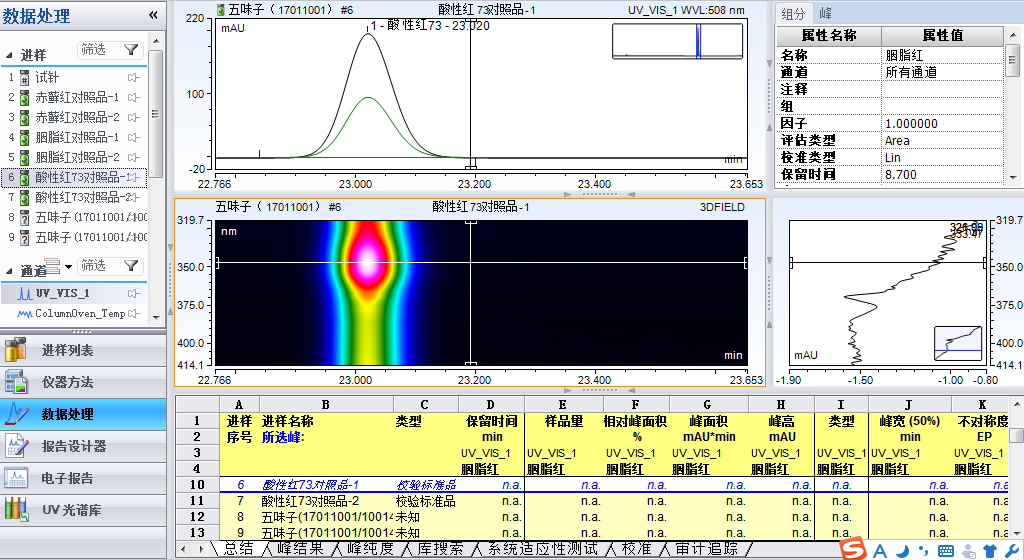Click the injection list scroll-up arrow

[155, 41]
